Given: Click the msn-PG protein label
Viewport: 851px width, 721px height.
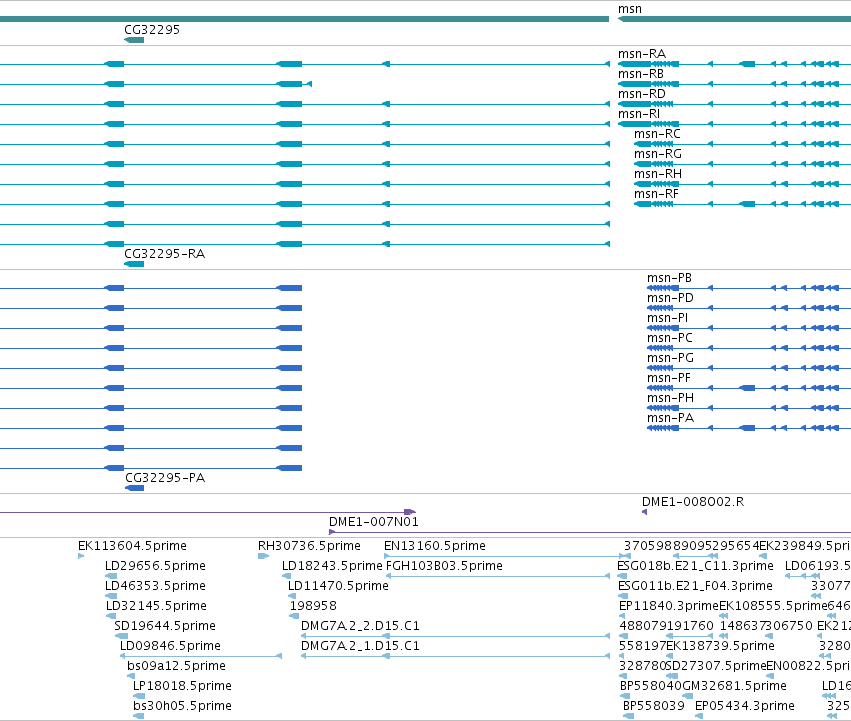Looking at the screenshot, I should (x=670, y=358).
